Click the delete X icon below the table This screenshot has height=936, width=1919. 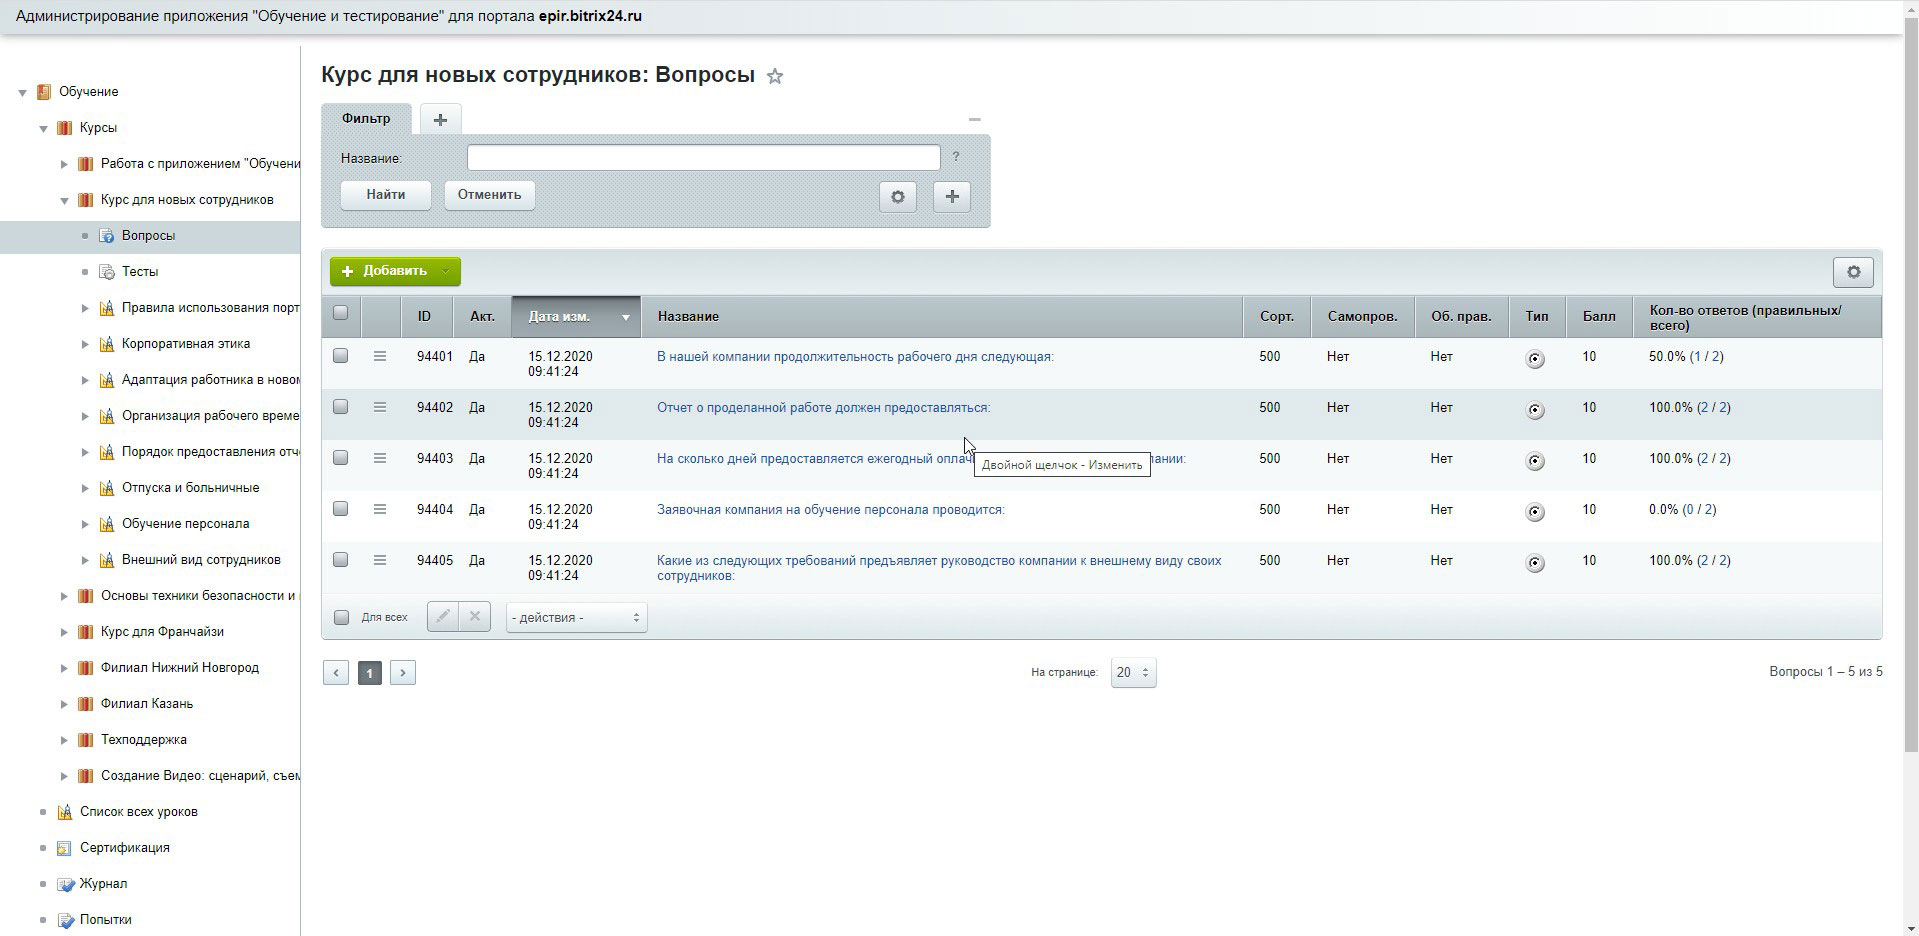(475, 617)
